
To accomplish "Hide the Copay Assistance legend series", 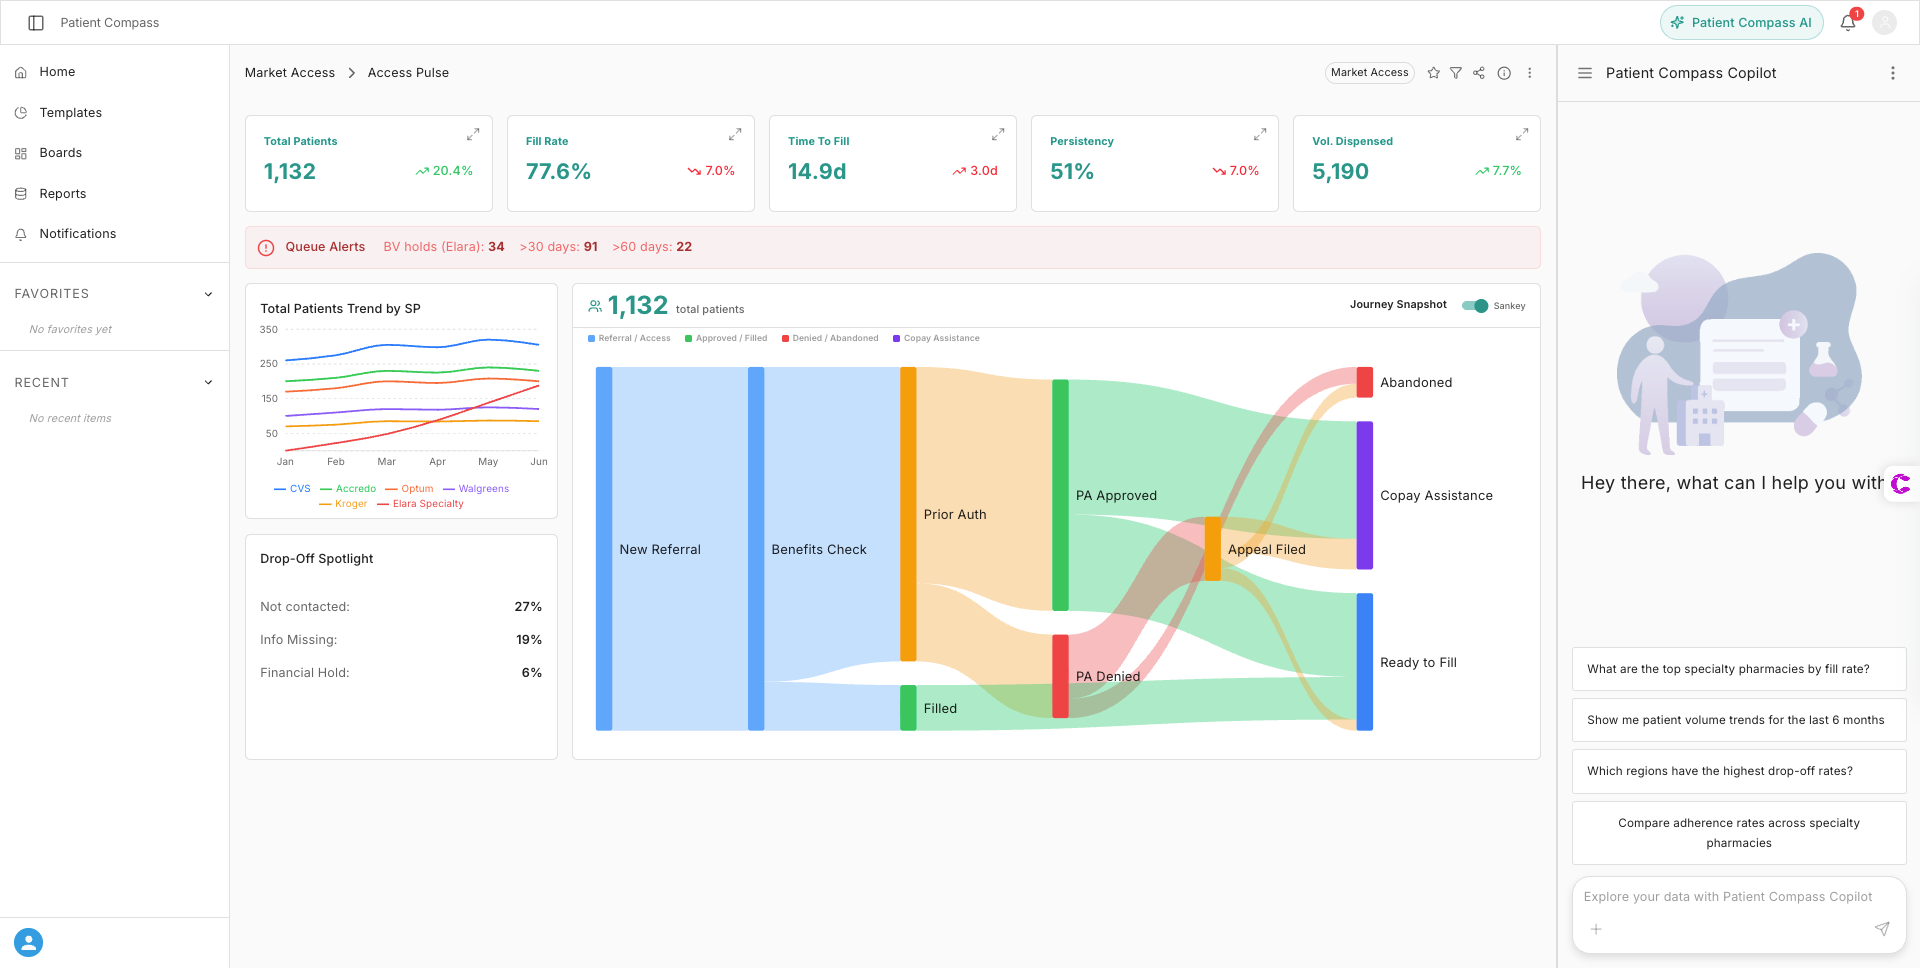I will point(935,338).
